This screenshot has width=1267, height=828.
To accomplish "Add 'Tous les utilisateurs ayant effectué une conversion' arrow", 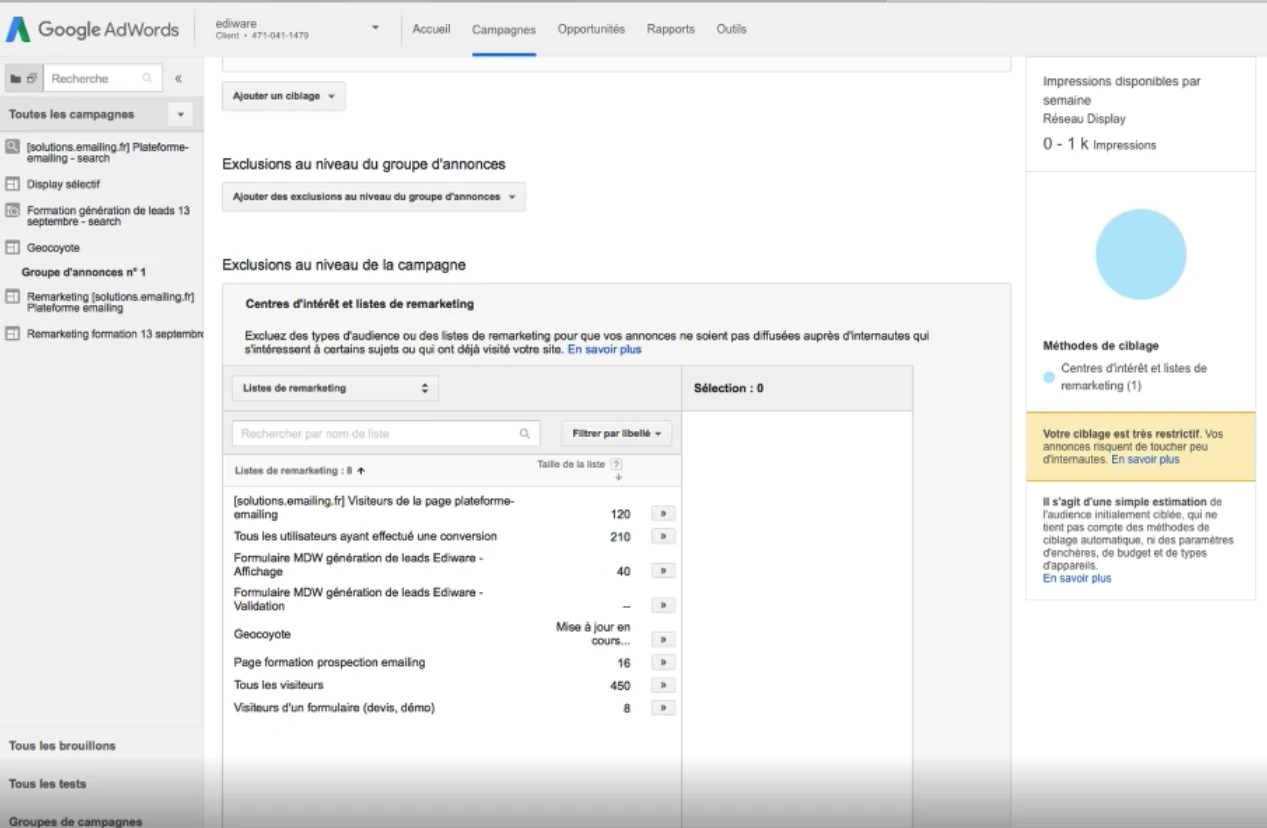I will 664,536.
